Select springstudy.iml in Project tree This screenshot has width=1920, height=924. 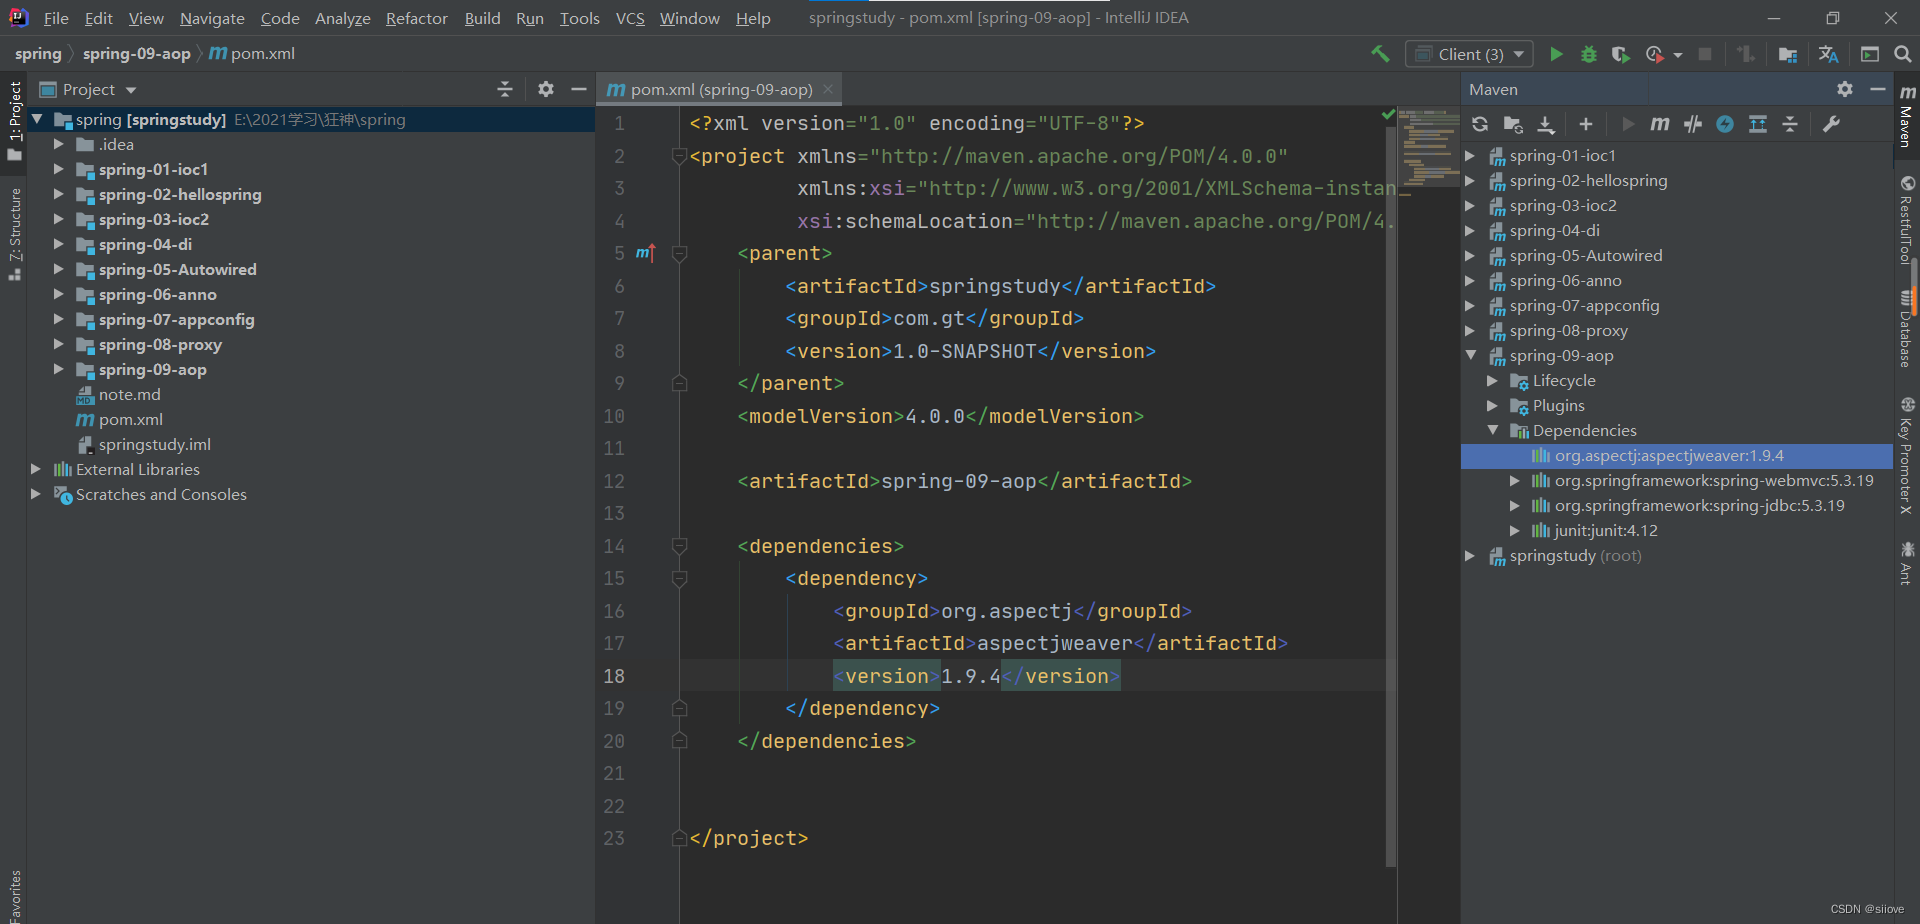coord(155,444)
